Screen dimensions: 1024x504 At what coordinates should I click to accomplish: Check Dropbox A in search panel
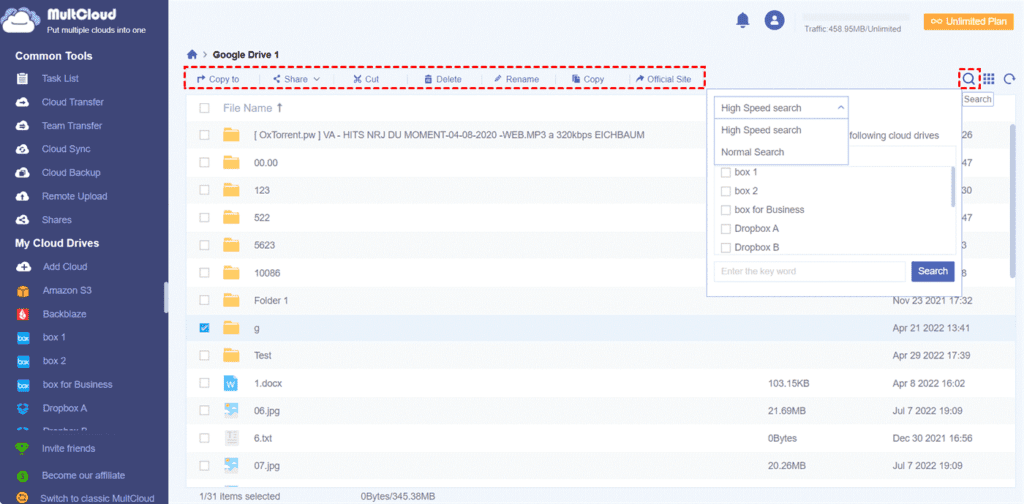pos(725,228)
